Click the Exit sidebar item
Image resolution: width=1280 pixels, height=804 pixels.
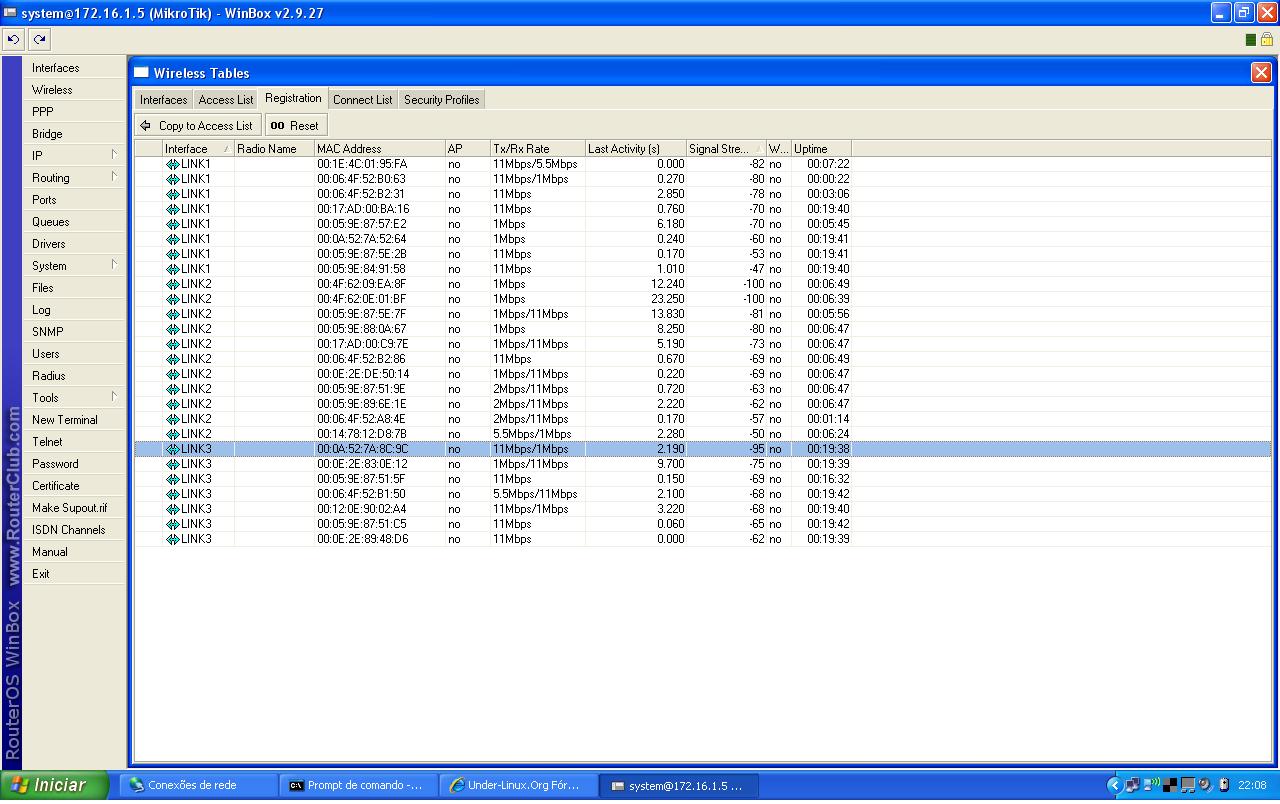75,574
